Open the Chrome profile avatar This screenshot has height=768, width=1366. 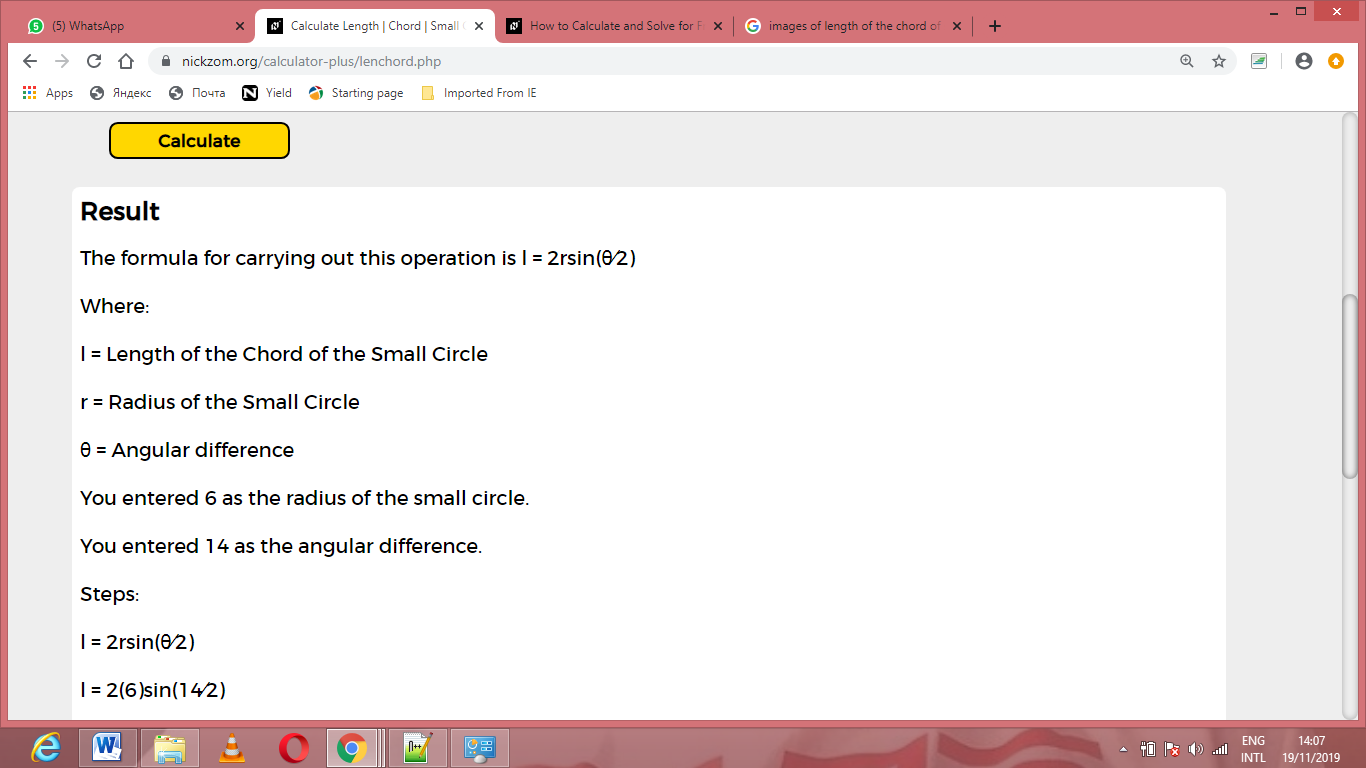[1303, 61]
